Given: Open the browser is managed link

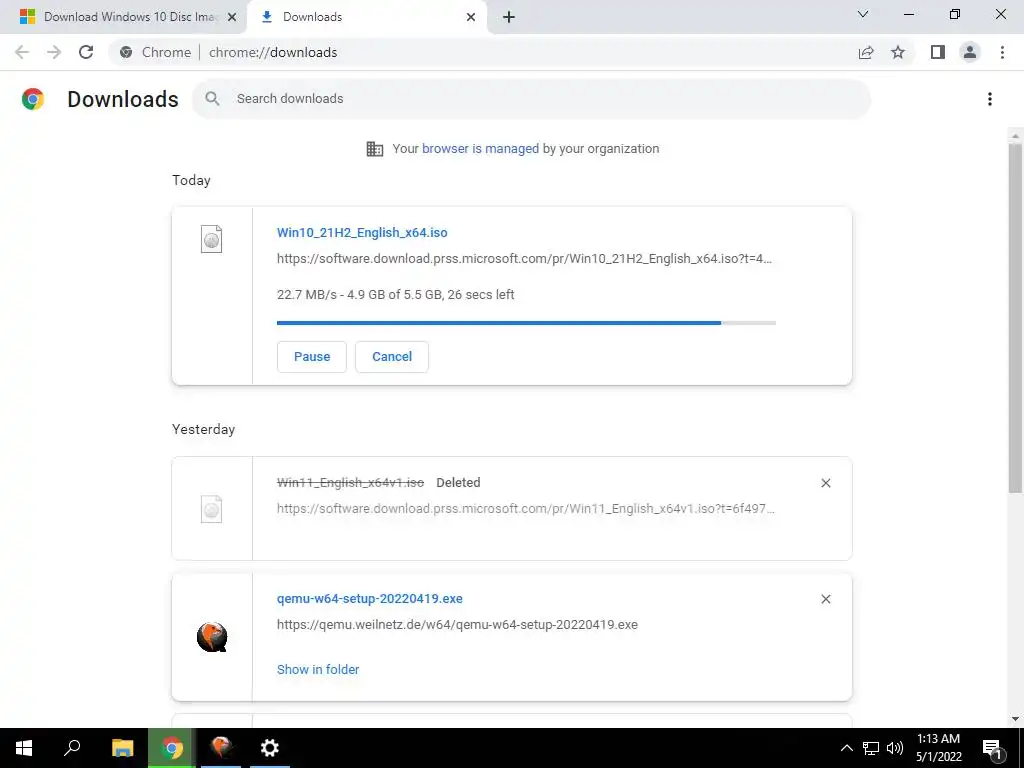Looking at the screenshot, I should tap(480, 149).
